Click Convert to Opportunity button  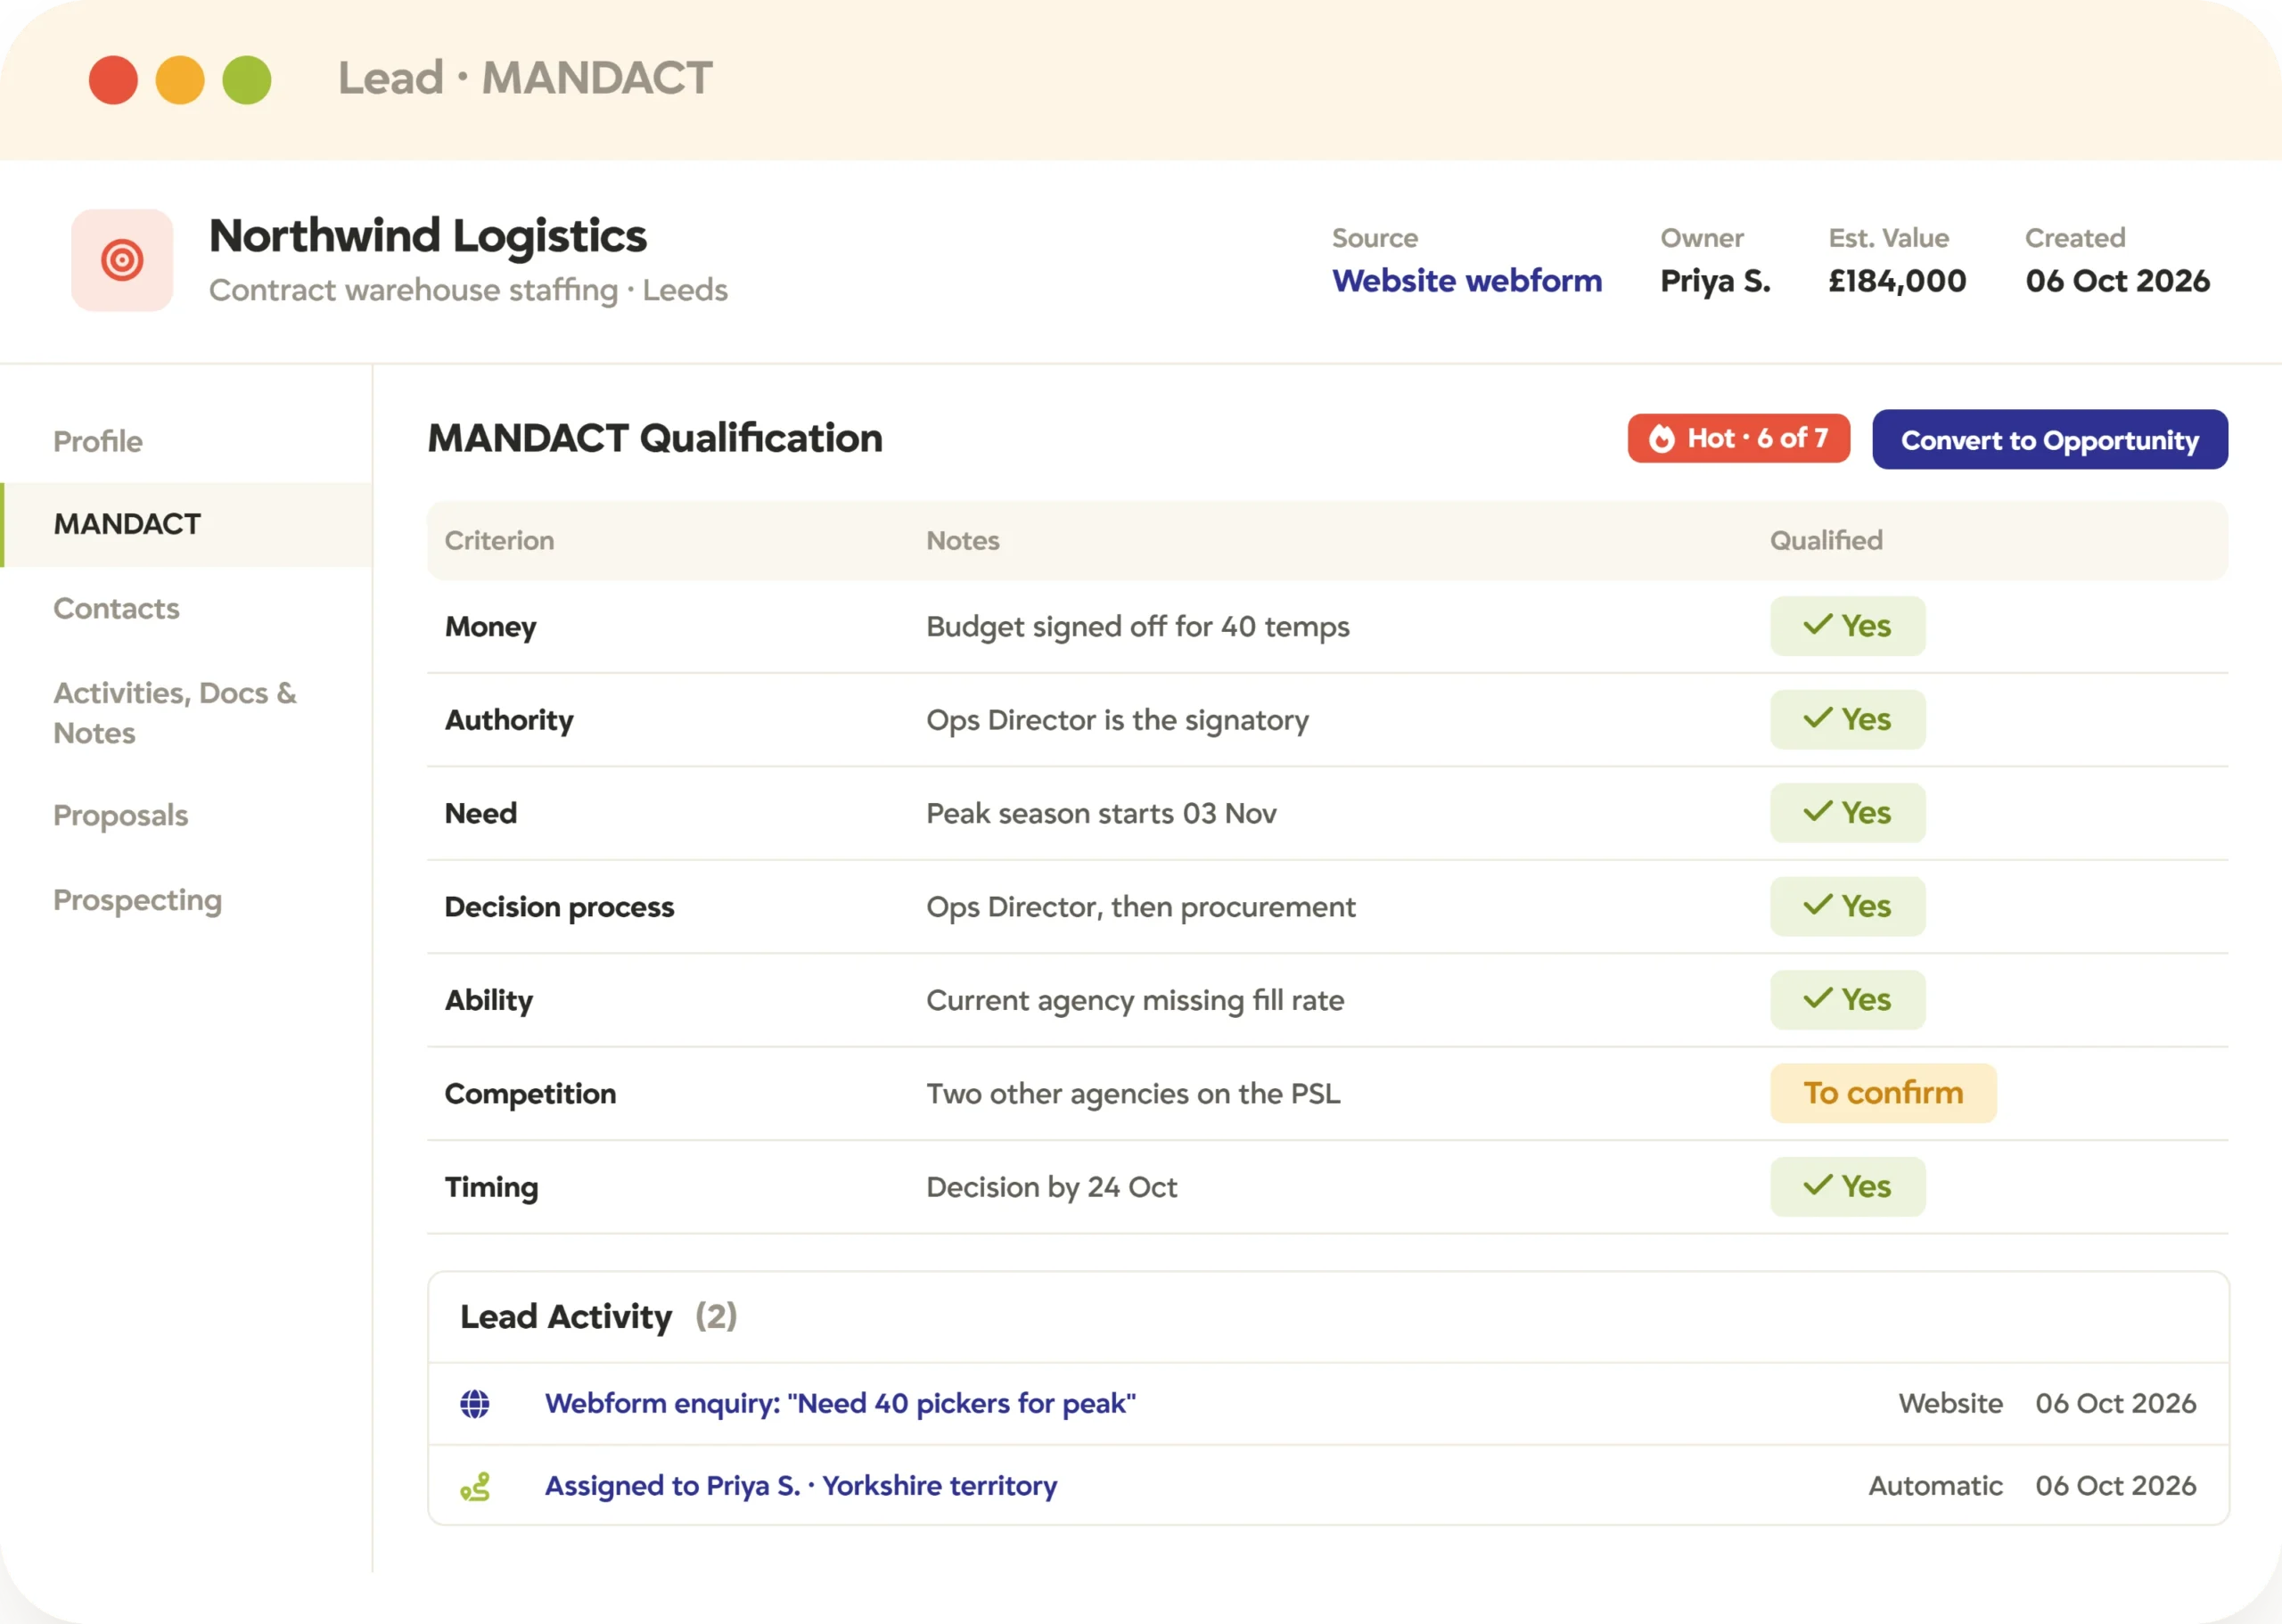pos(2050,439)
